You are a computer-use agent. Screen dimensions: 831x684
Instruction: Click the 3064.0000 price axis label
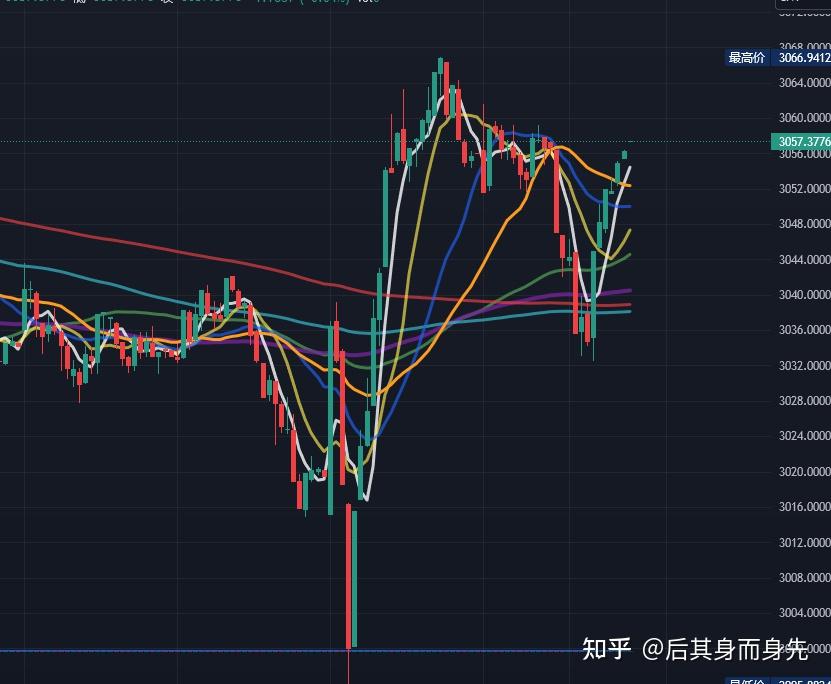(x=804, y=82)
